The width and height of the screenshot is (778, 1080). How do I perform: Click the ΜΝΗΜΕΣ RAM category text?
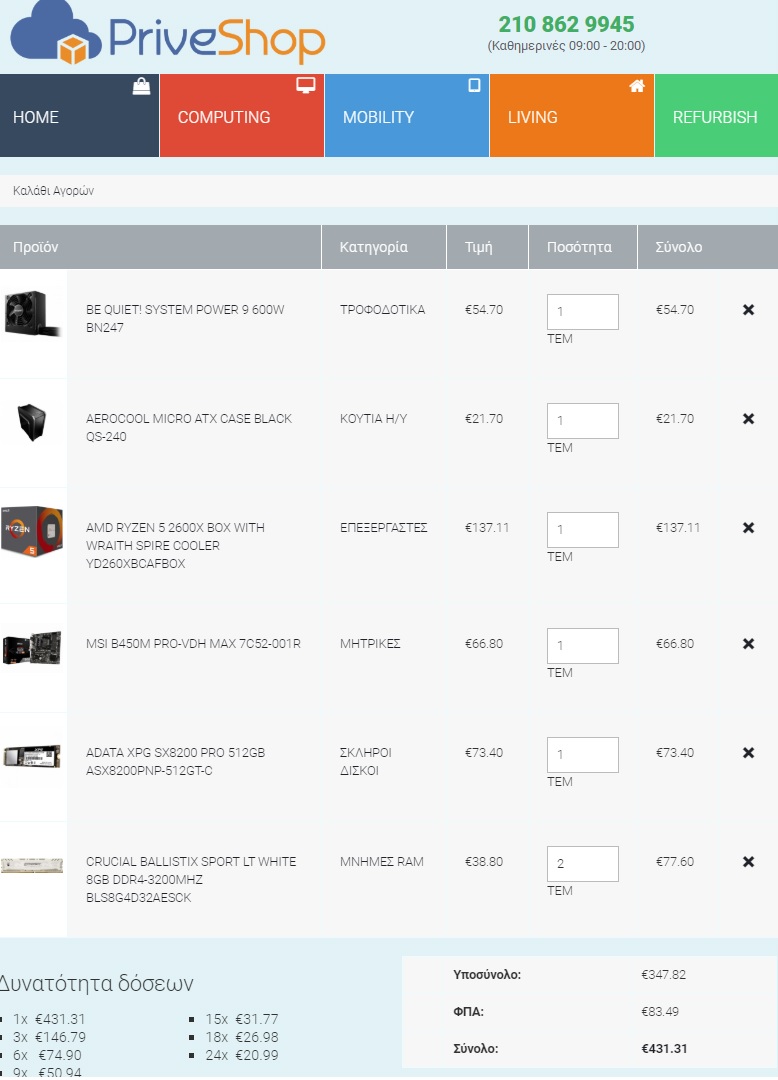click(381, 862)
